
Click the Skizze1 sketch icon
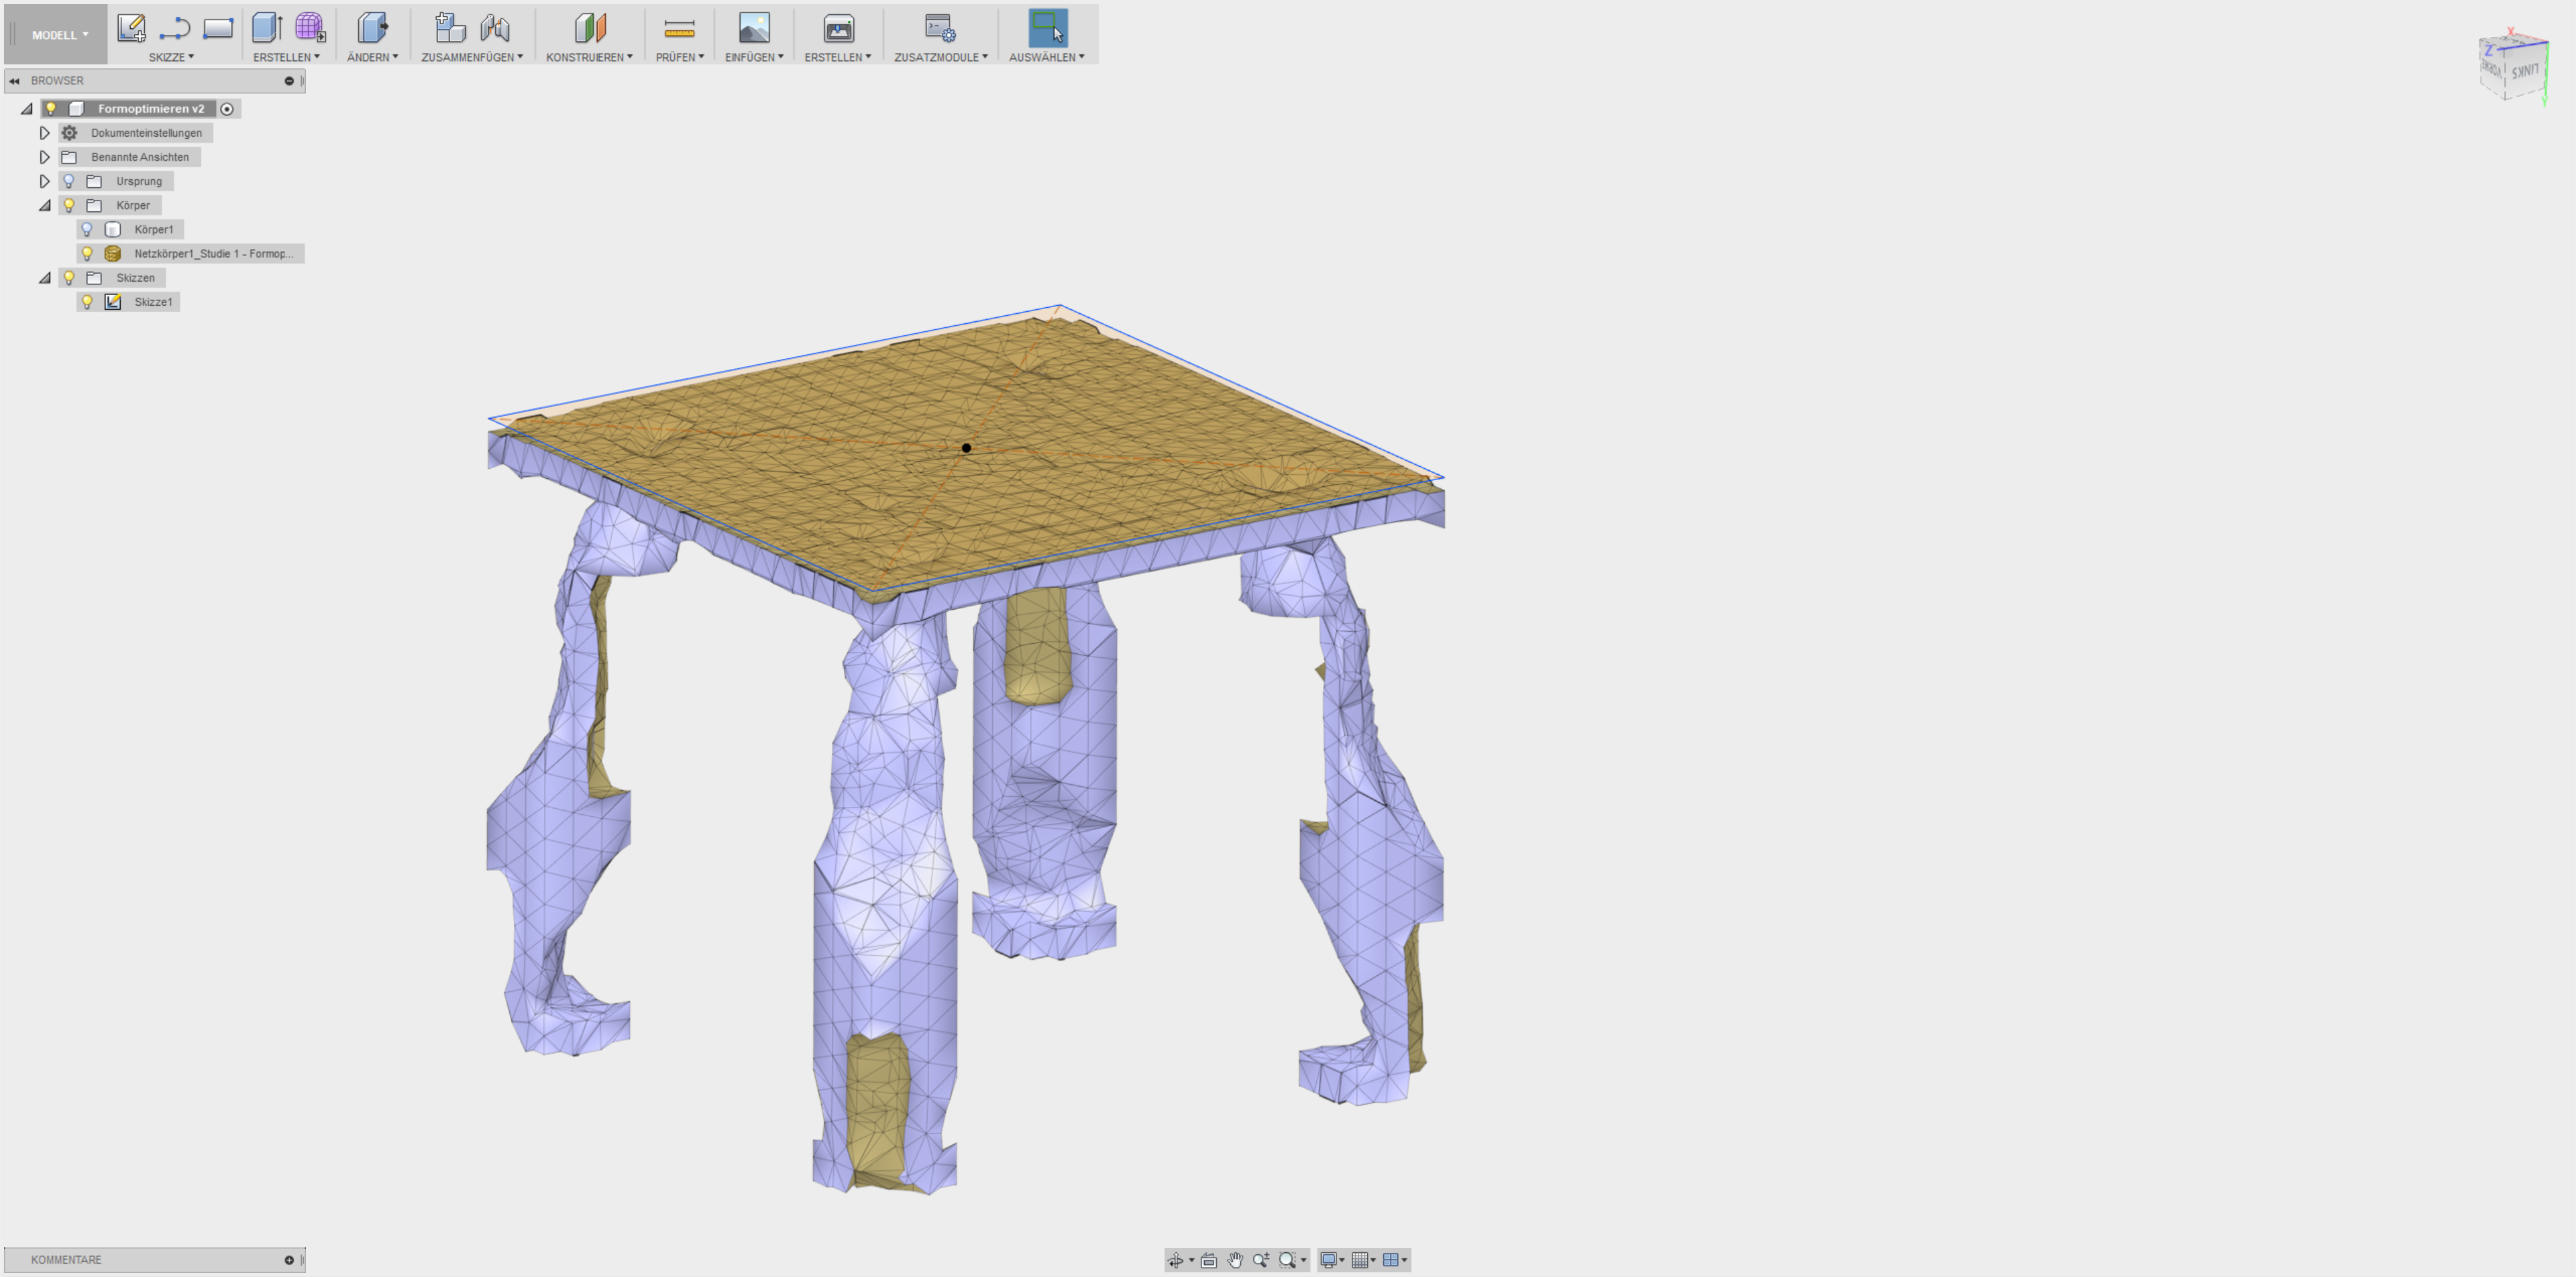pyautogui.click(x=113, y=302)
